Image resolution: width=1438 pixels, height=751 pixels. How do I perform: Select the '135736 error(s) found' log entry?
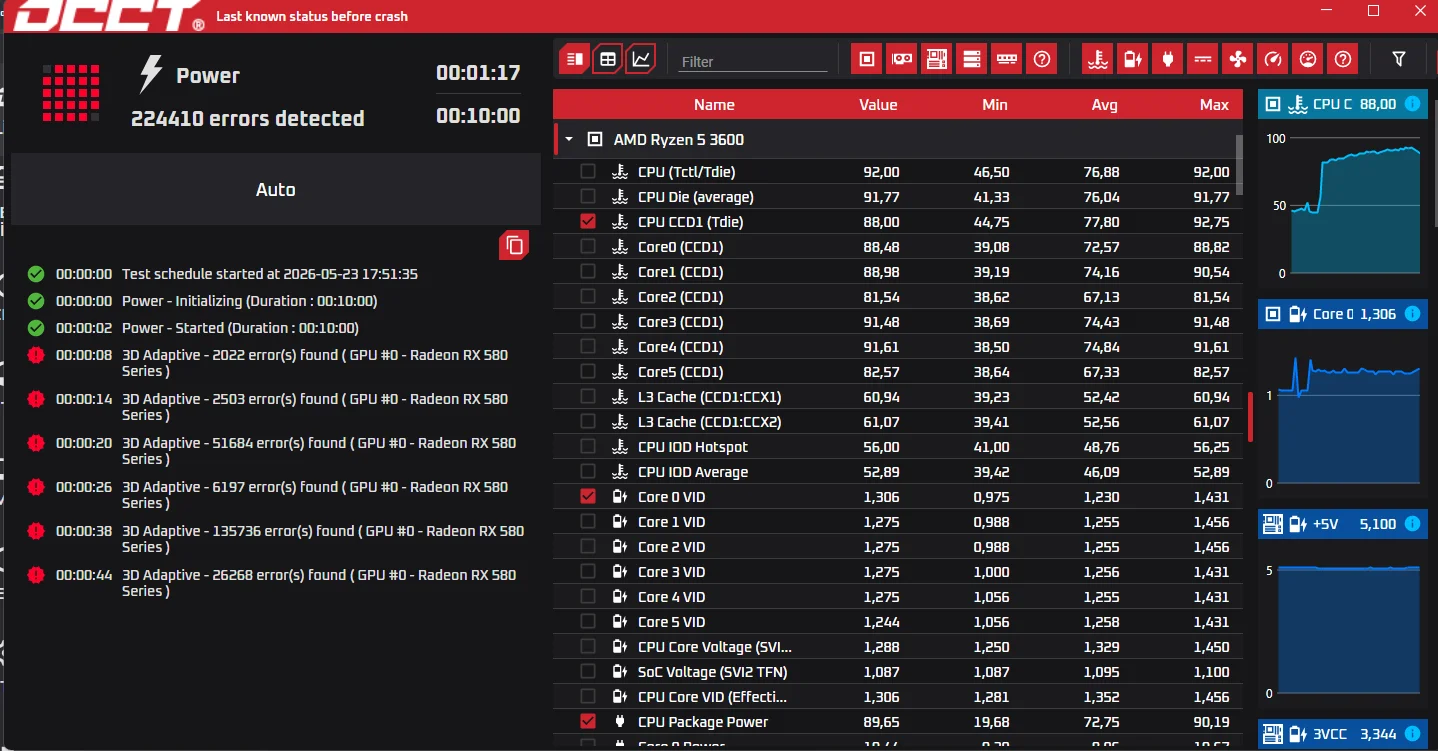click(323, 539)
